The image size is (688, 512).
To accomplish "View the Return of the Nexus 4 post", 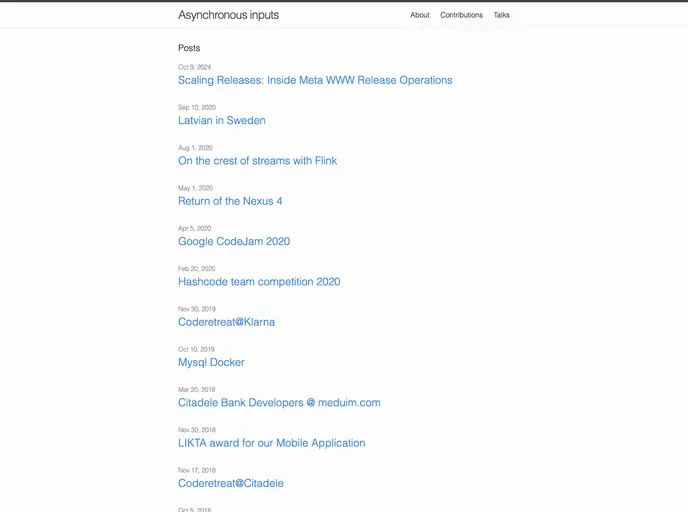I will [230, 201].
